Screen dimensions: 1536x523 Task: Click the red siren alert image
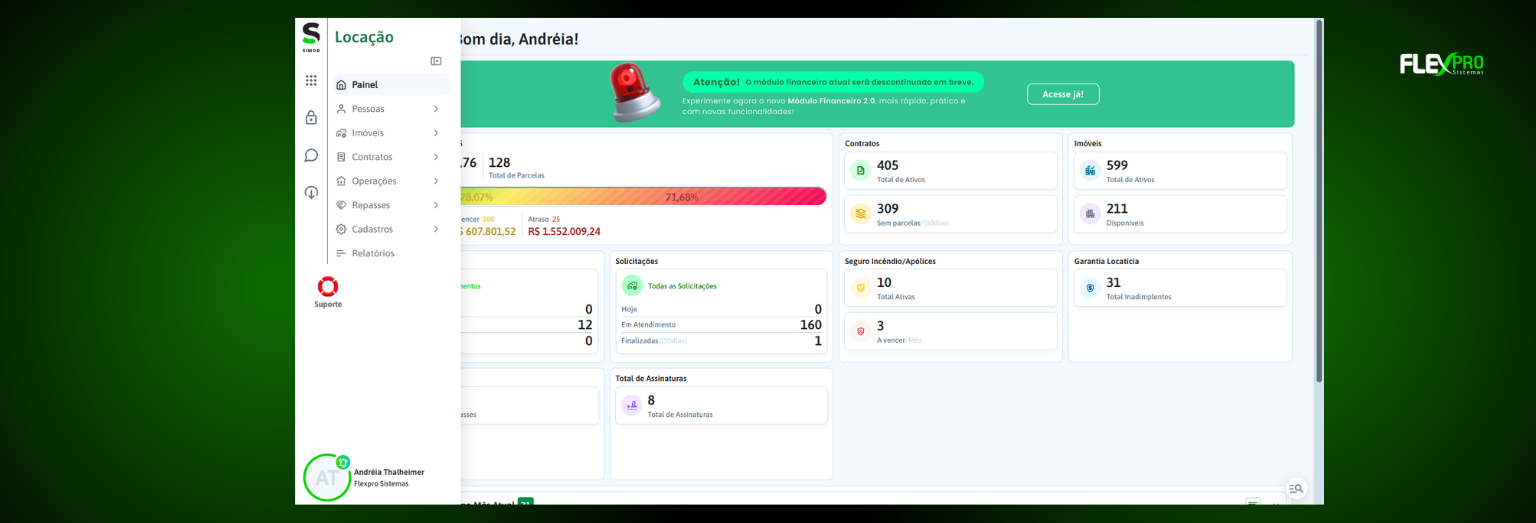[636, 92]
